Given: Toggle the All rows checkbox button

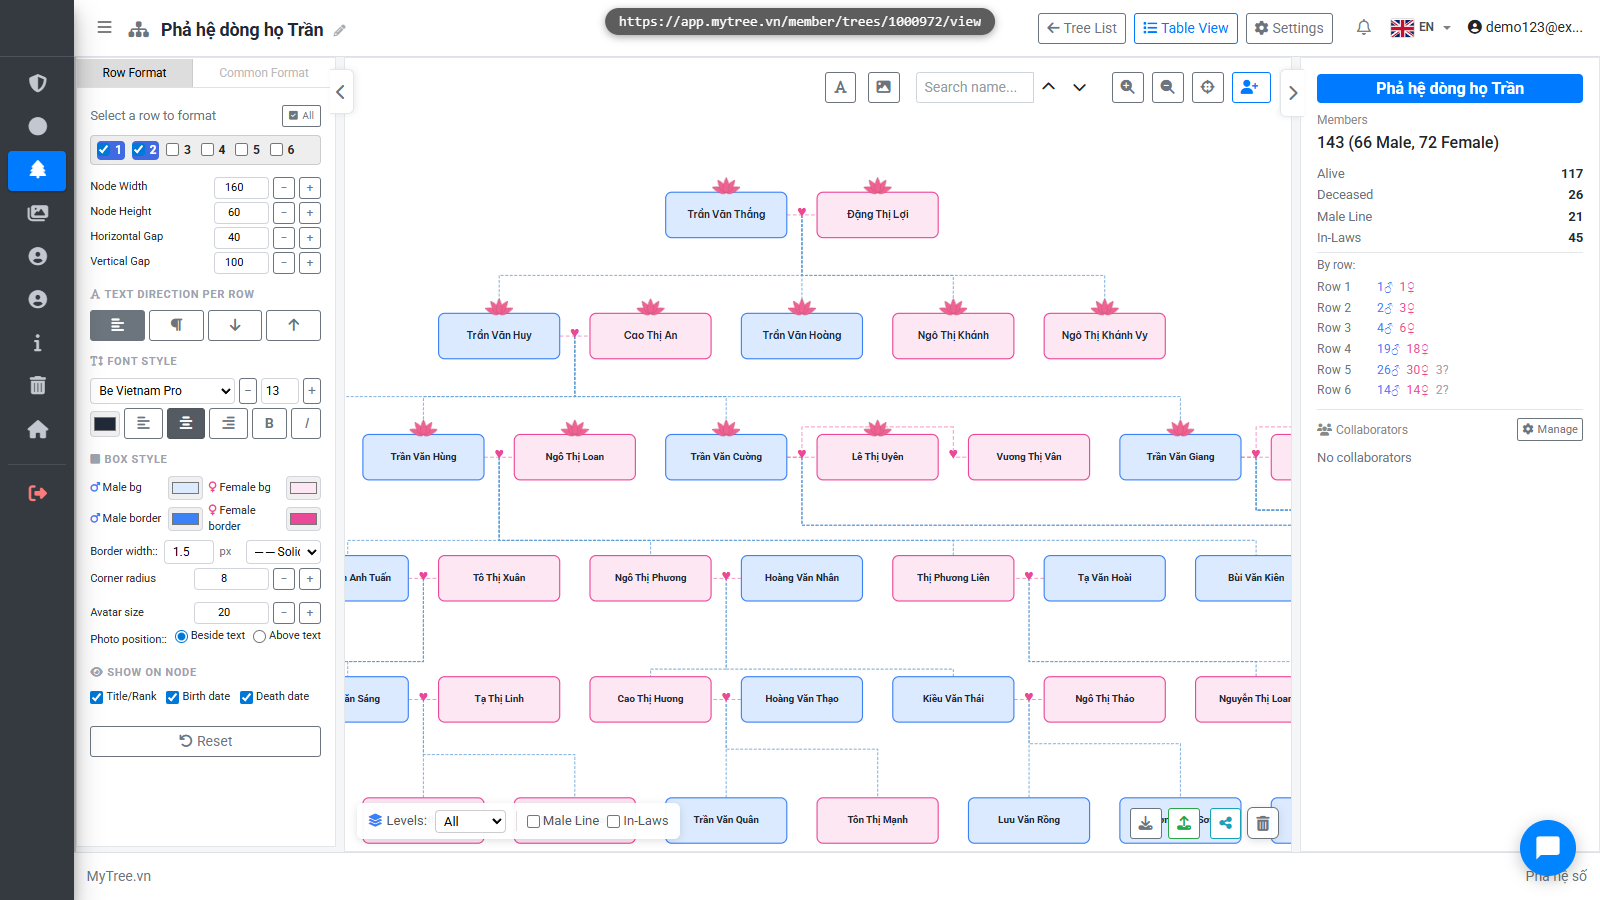Looking at the screenshot, I should [301, 116].
